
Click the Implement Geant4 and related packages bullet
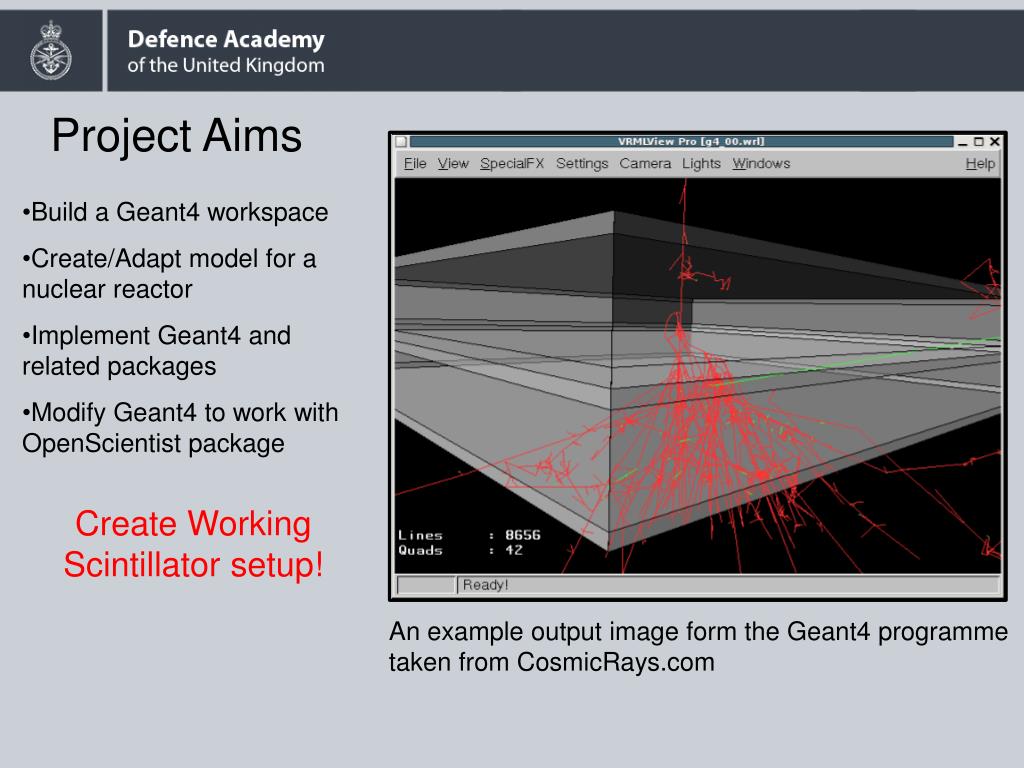click(156, 351)
